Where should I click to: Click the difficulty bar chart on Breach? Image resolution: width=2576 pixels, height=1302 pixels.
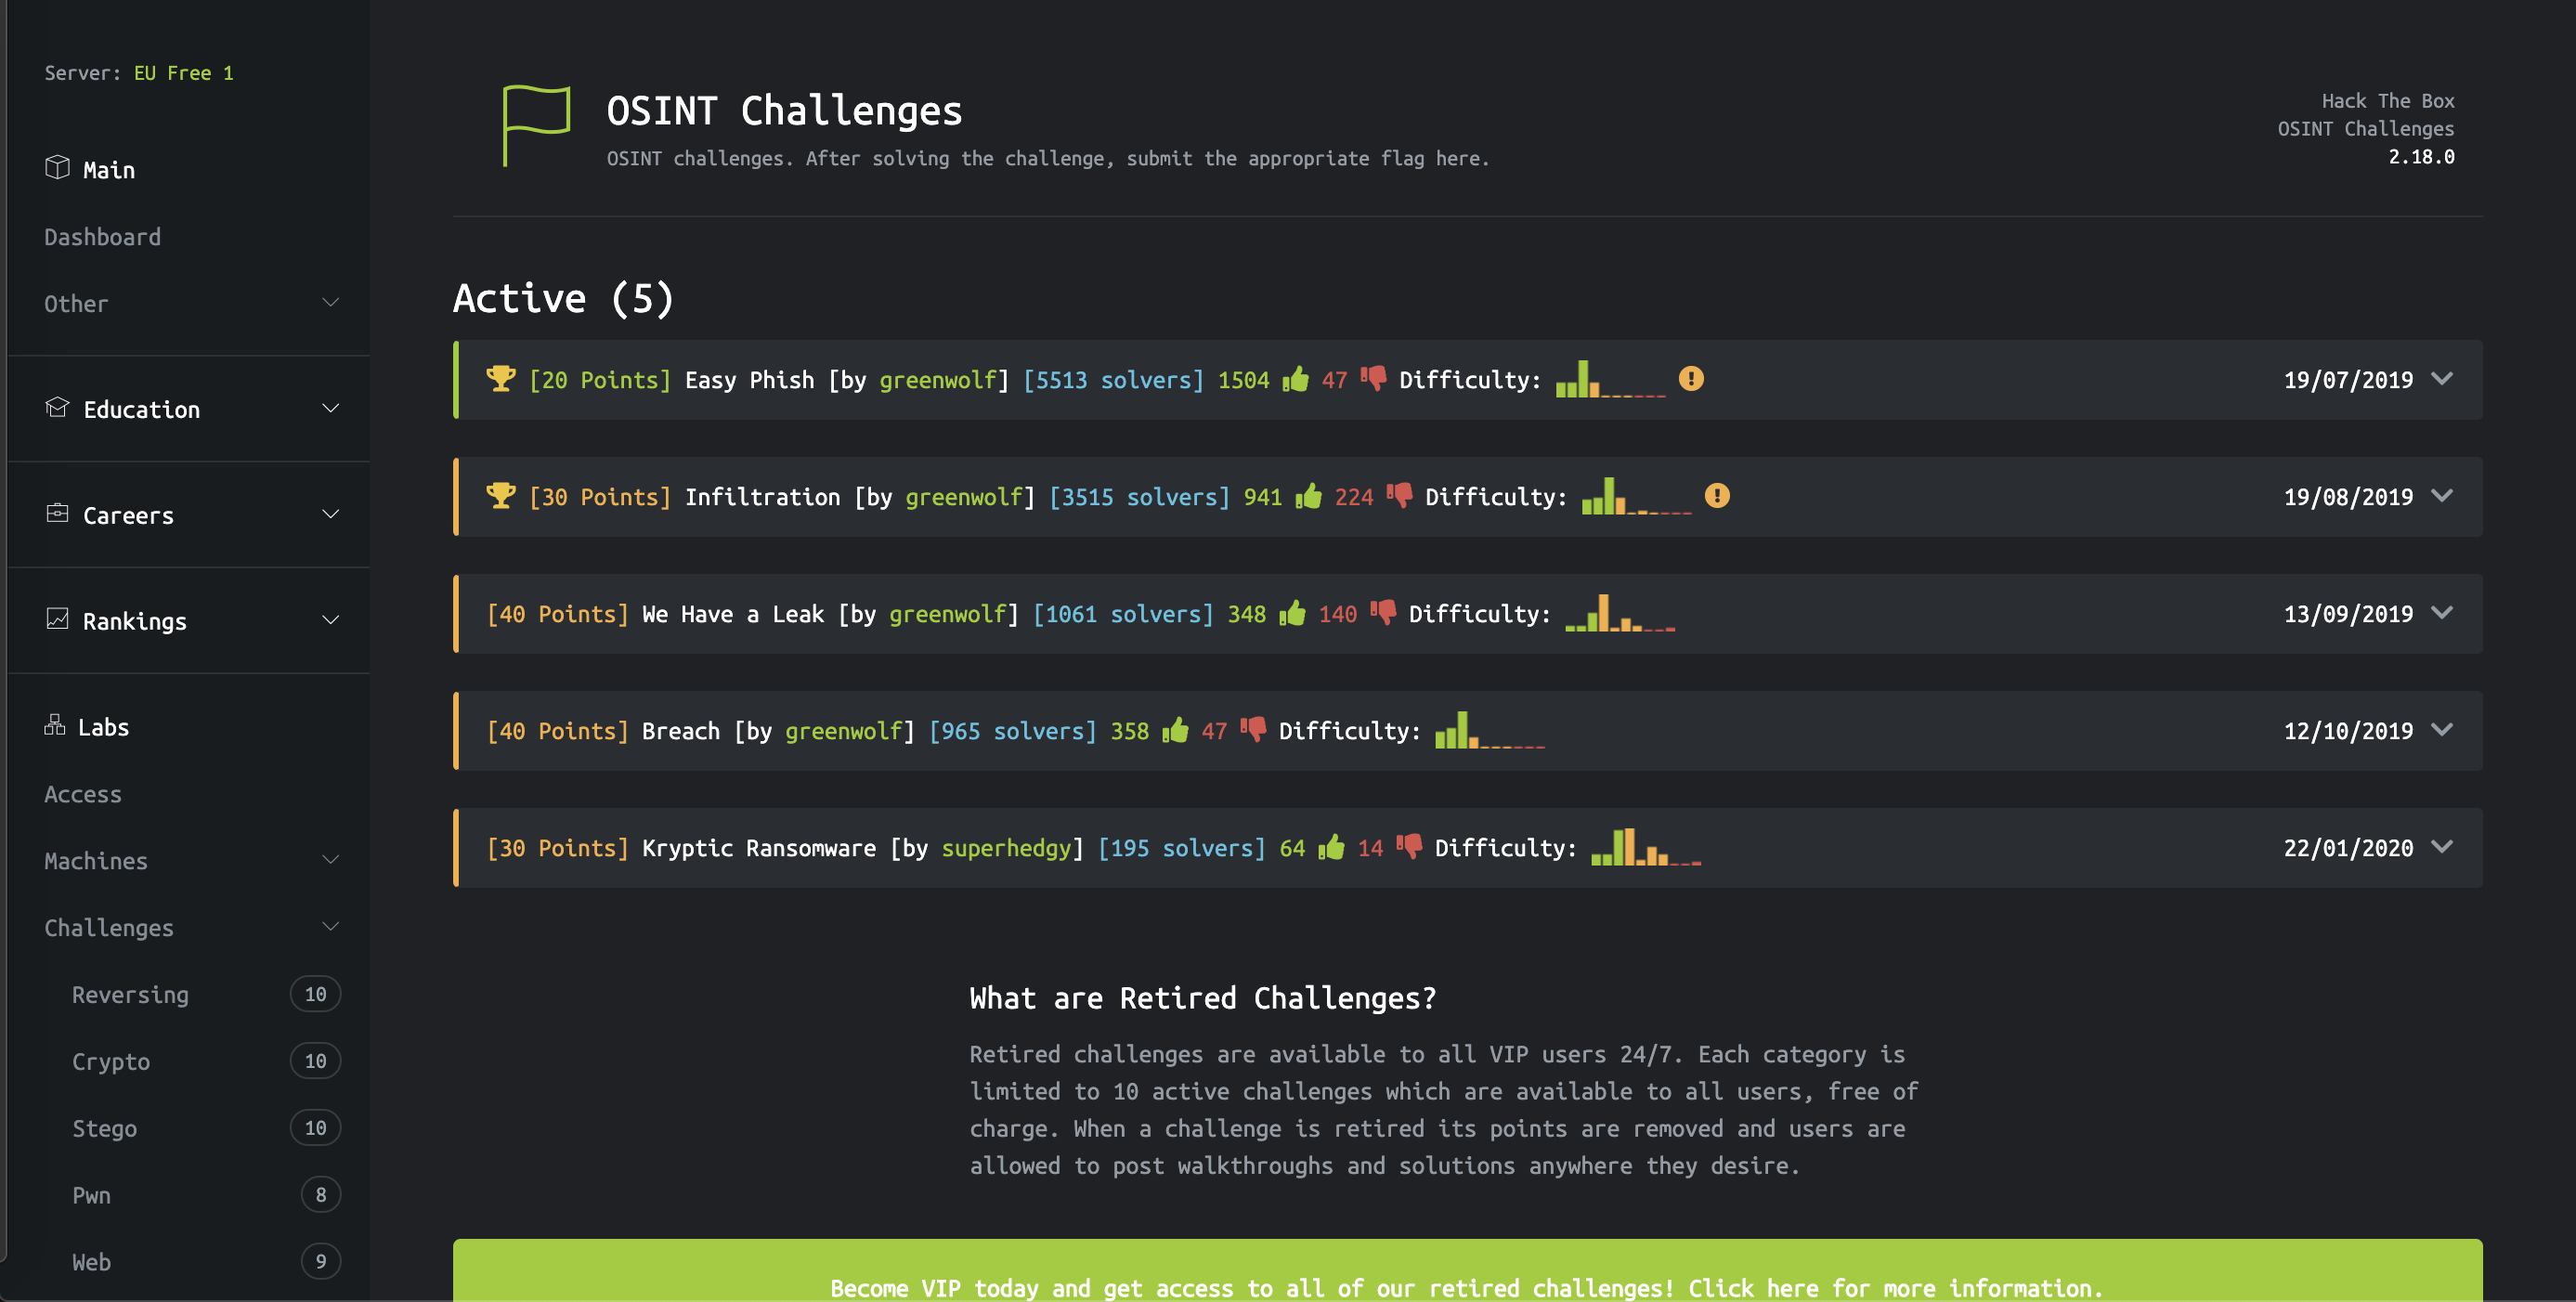point(1489,731)
